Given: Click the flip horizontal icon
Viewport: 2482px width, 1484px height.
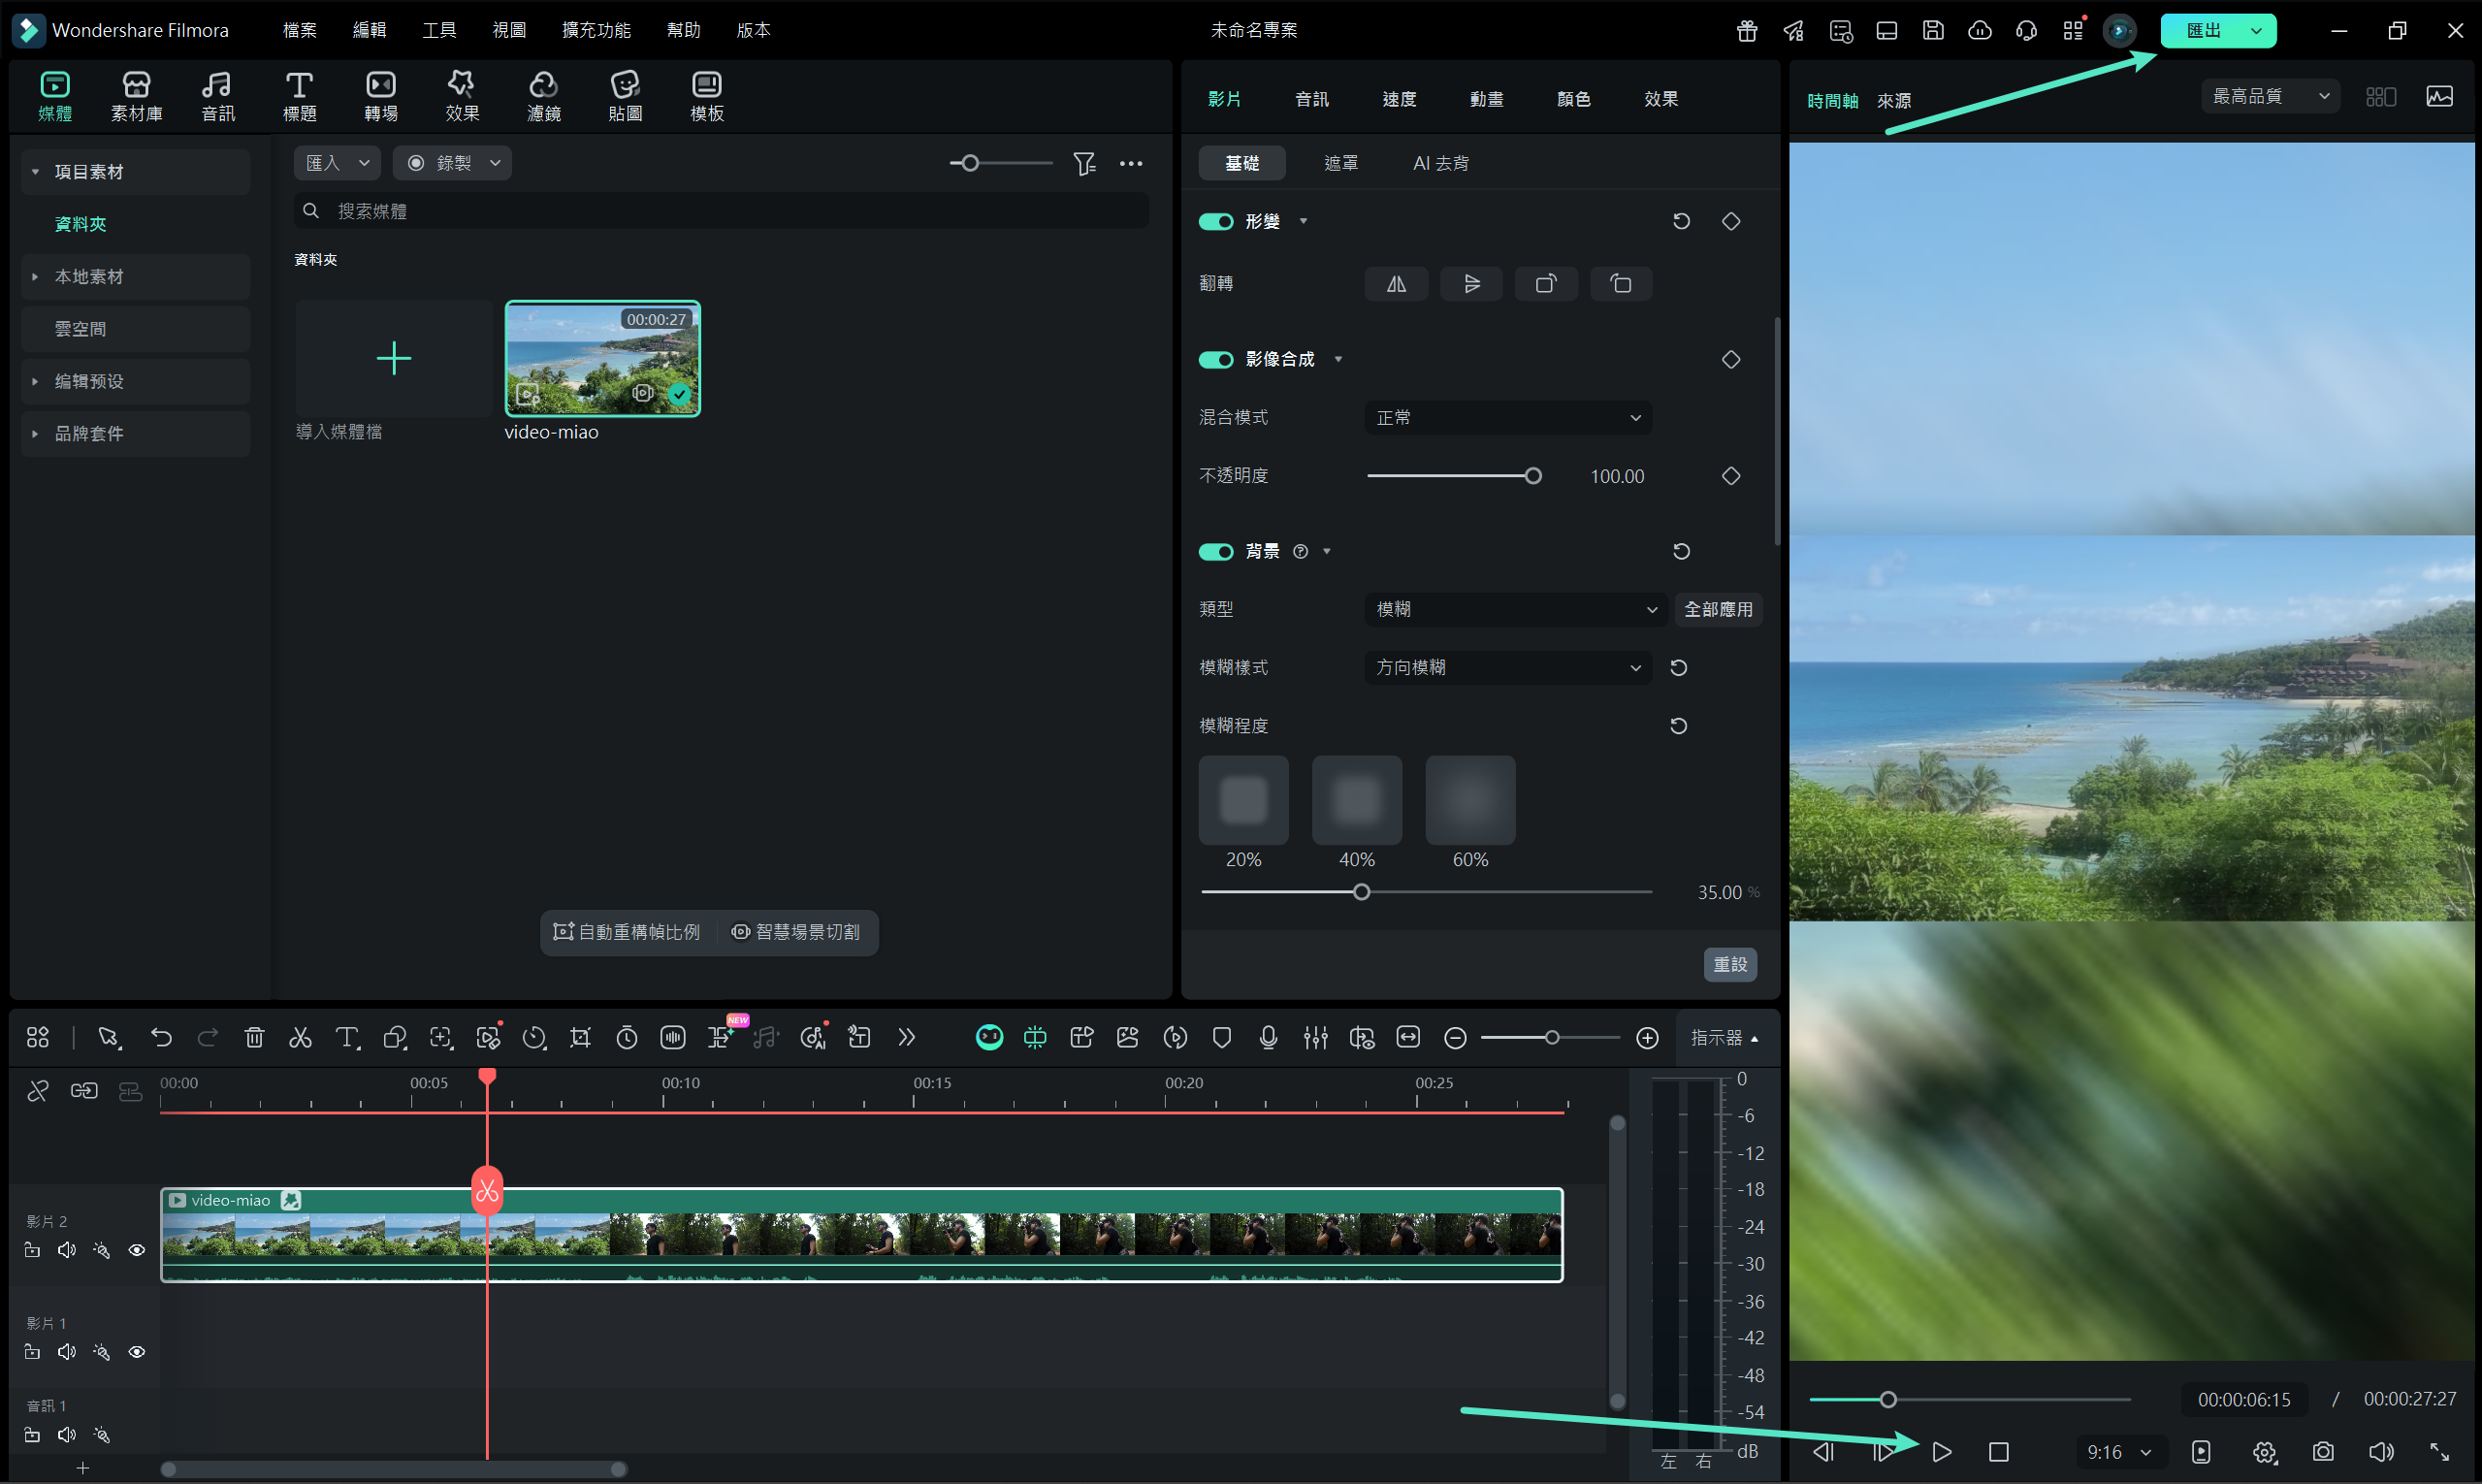Looking at the screenshot, I should click(1396, 284).
